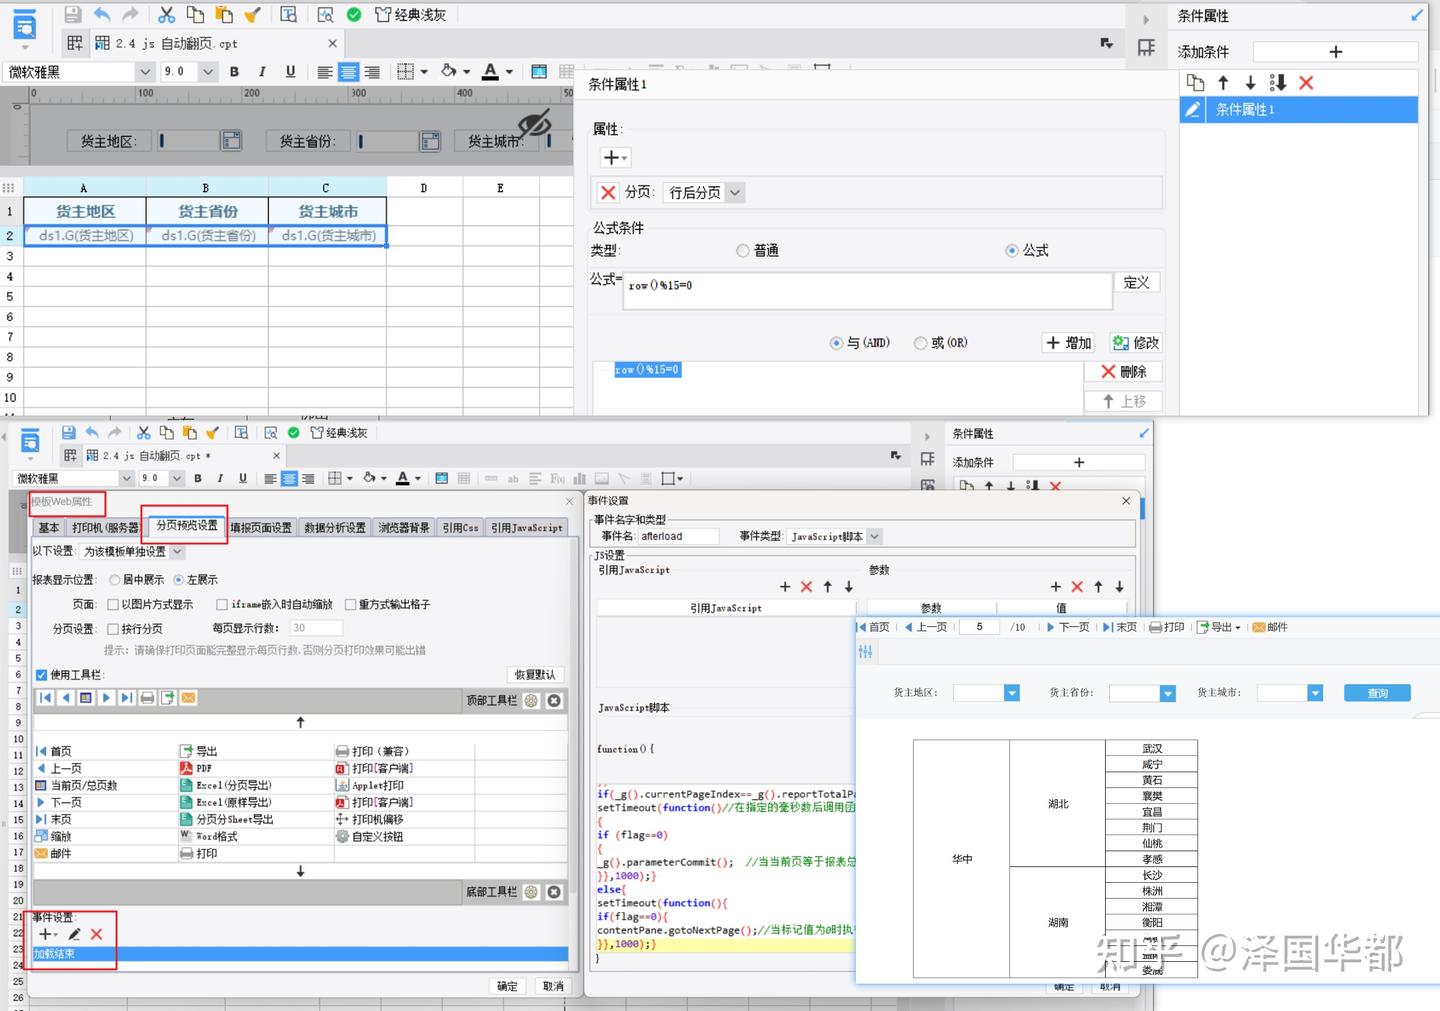Enable the 按行分页 checkbox
Viewport: 1440px width, 1011px height.
[x=113, y=629]
